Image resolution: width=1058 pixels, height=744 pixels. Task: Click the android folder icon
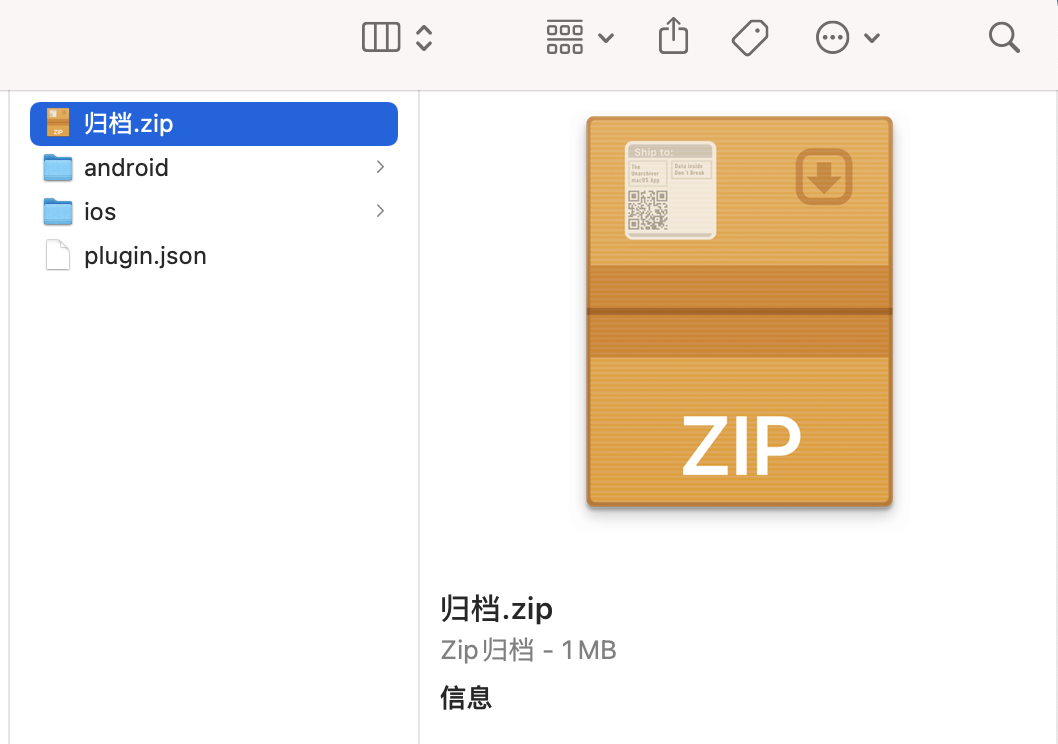[58, 168]
